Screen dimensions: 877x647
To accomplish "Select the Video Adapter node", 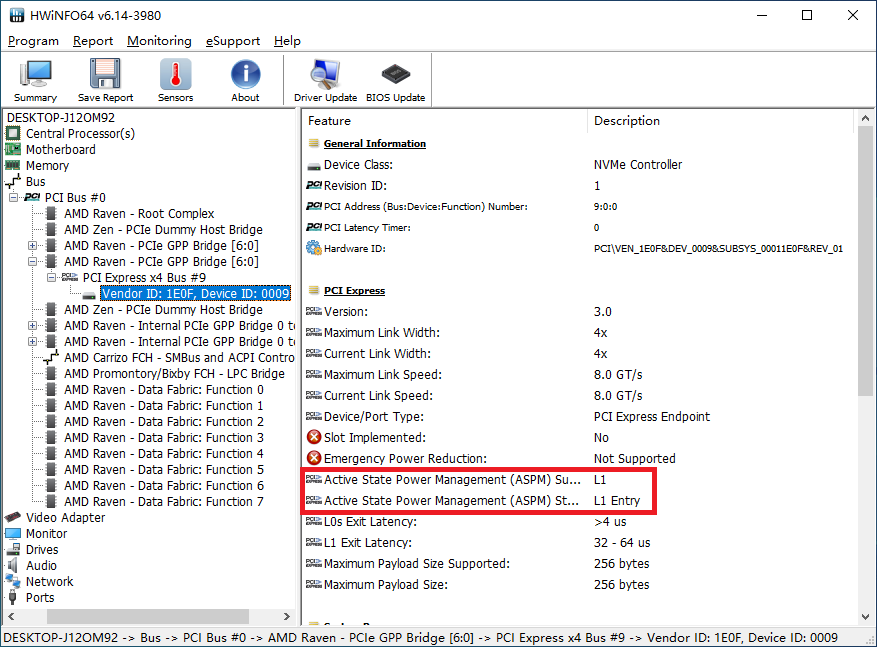I will click(x=65, y=518).
